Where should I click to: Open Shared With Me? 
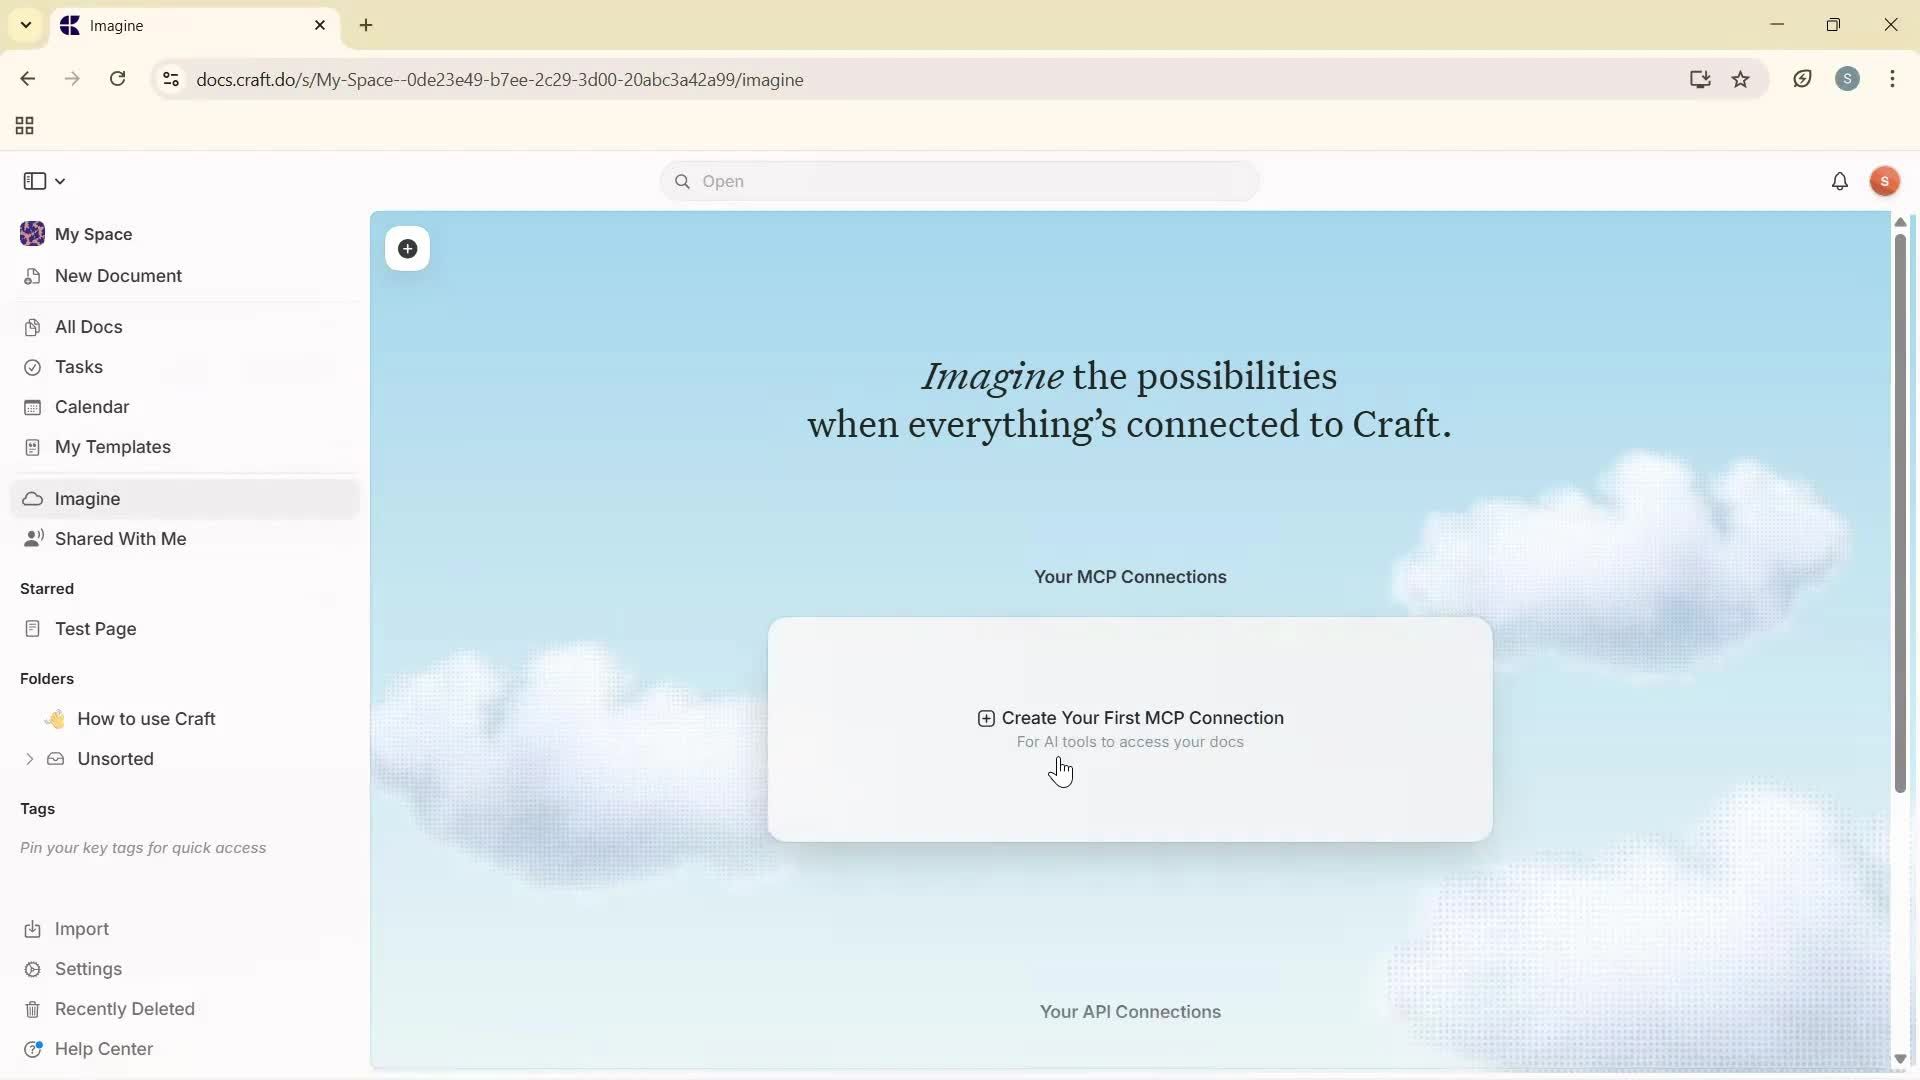[120, 539]
